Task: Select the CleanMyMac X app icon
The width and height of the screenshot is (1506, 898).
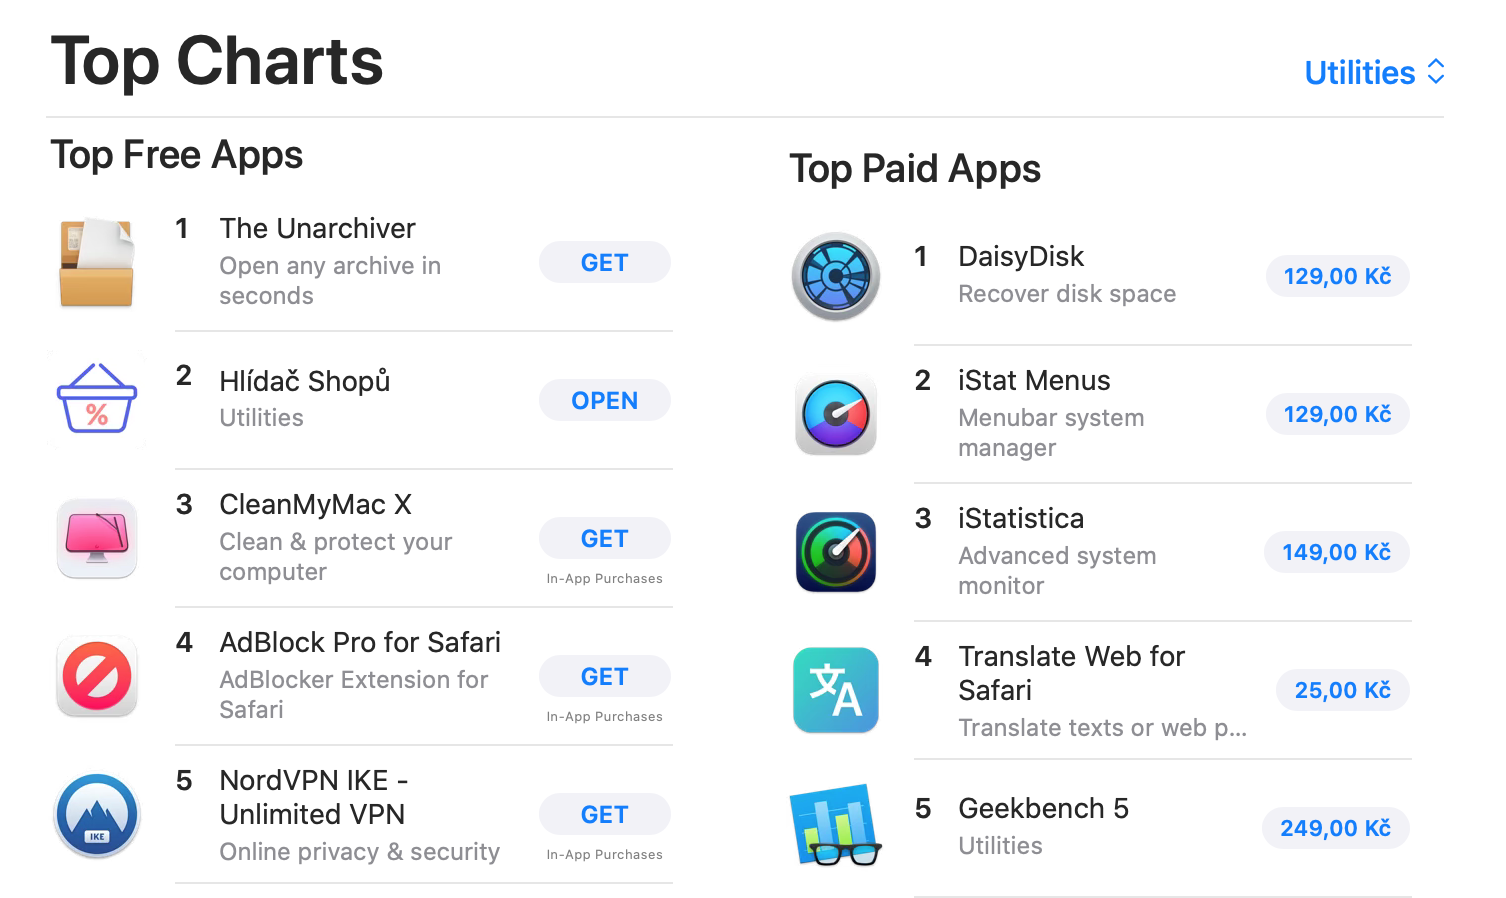Action: [96, 538]
